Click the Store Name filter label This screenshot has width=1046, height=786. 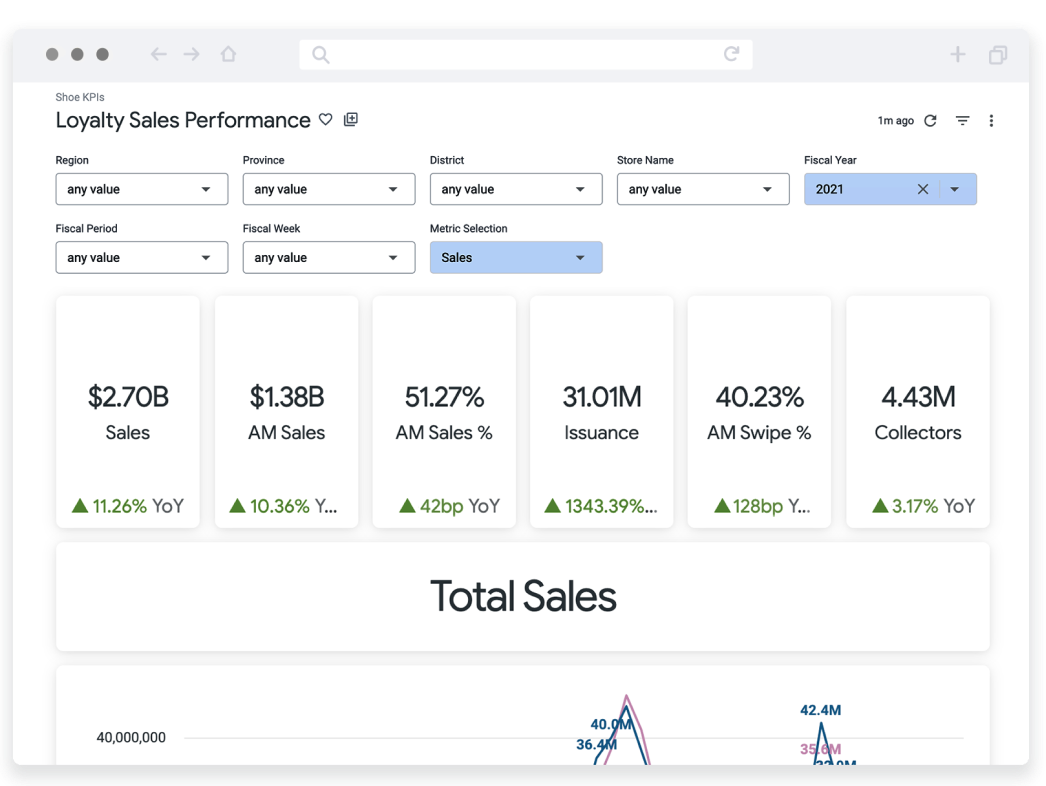pos(645,160)
